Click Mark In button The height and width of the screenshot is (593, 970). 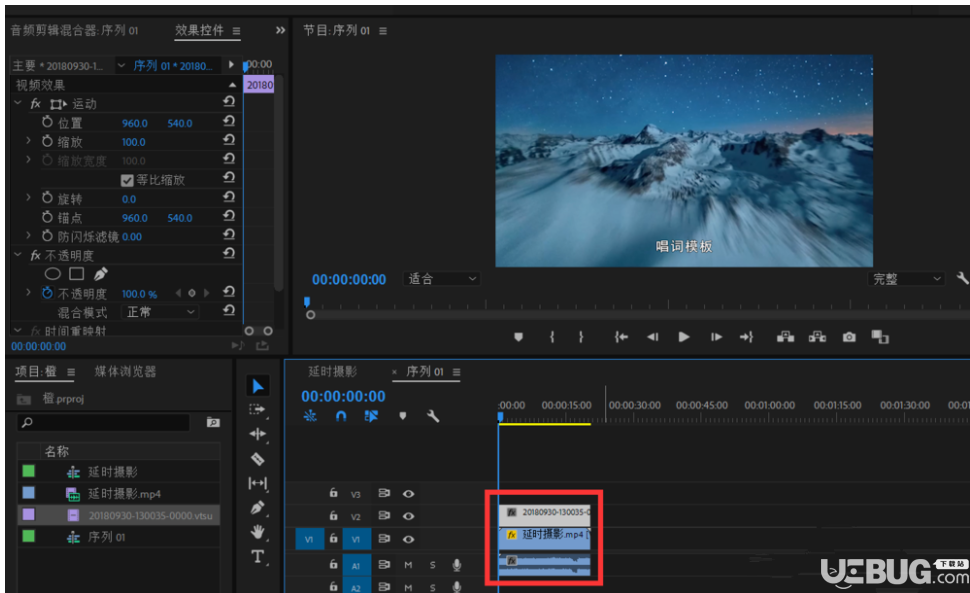(x=552, y=337)
